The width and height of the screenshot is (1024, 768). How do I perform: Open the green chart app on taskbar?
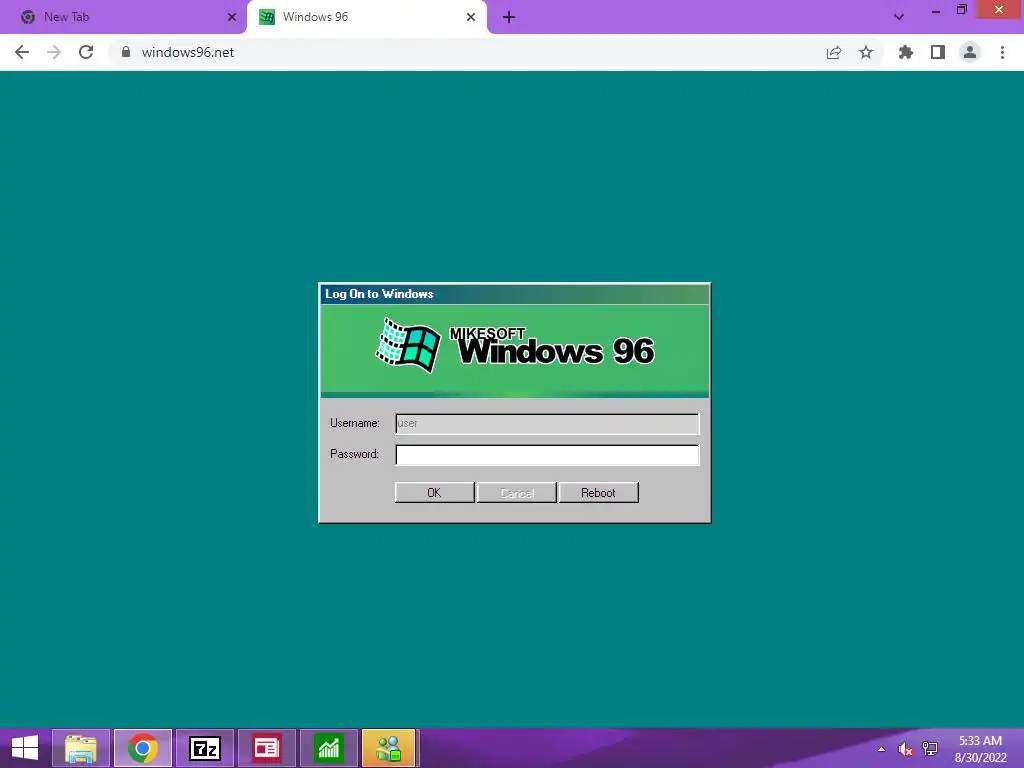click(x=328, y=748)
